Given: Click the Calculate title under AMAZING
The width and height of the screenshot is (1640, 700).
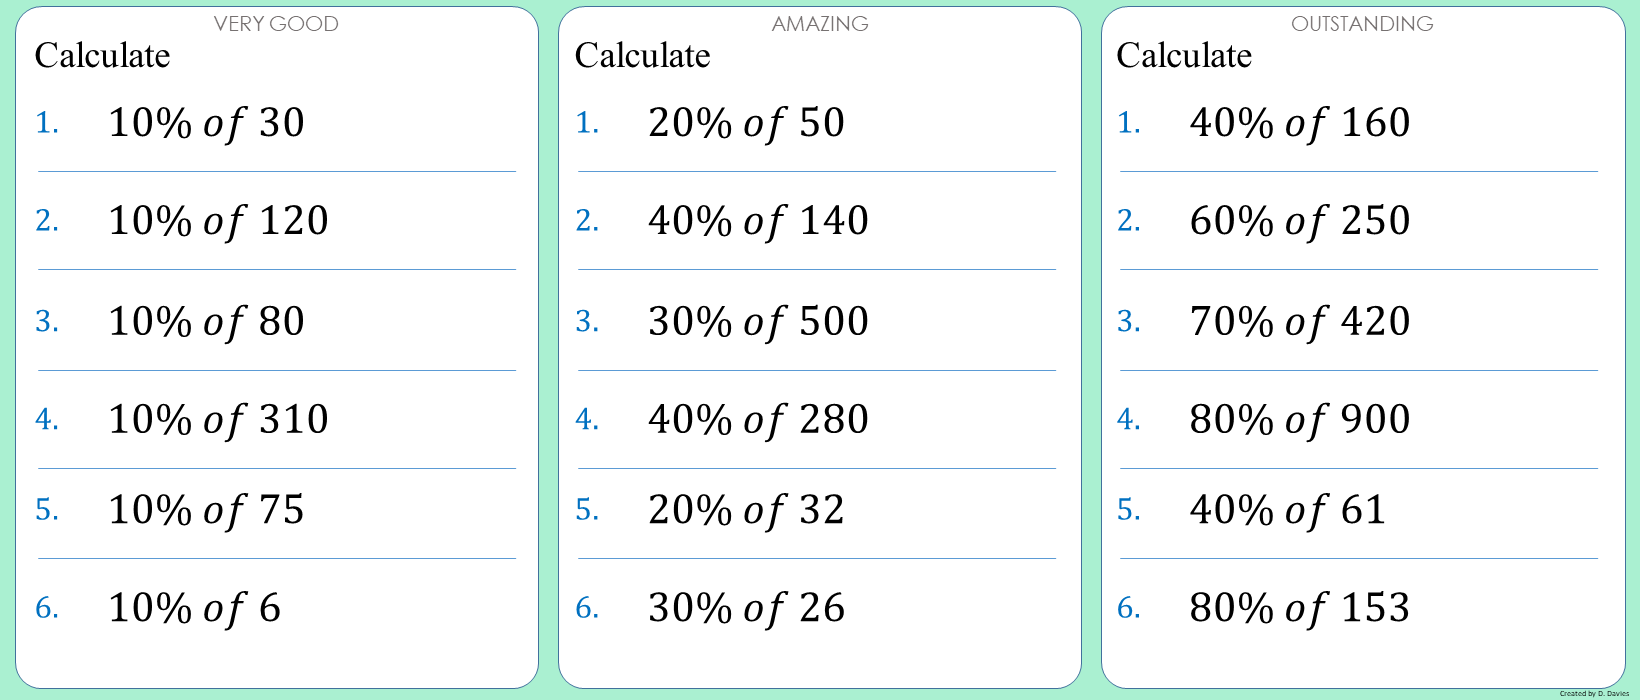Looking at the screenshot, I should [642, 56].
